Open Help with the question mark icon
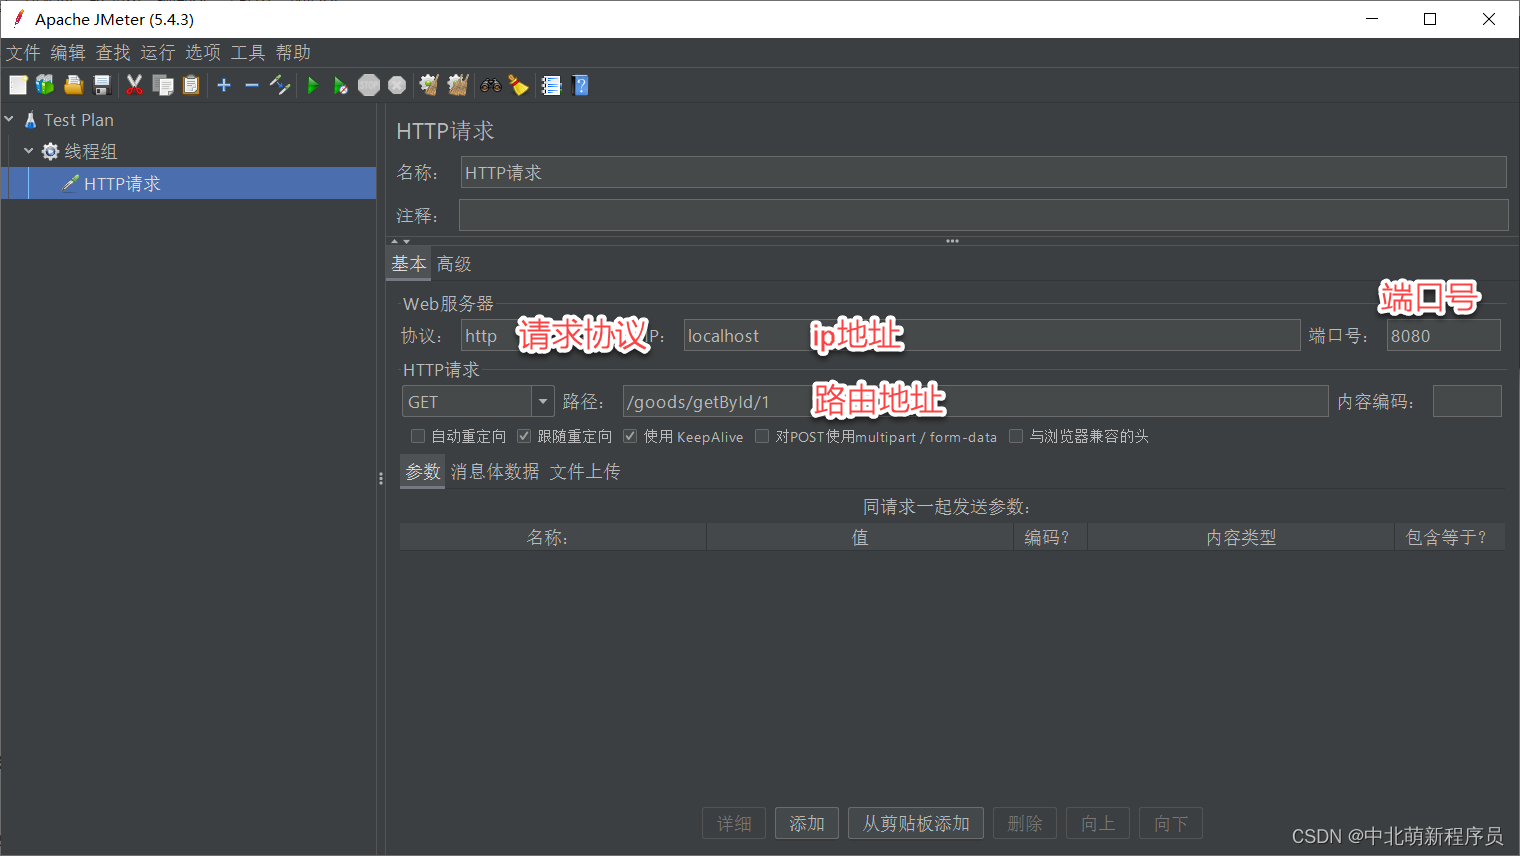Image resolution: width=1520 pixels, height=856 pixels. [x=581, y=86]
